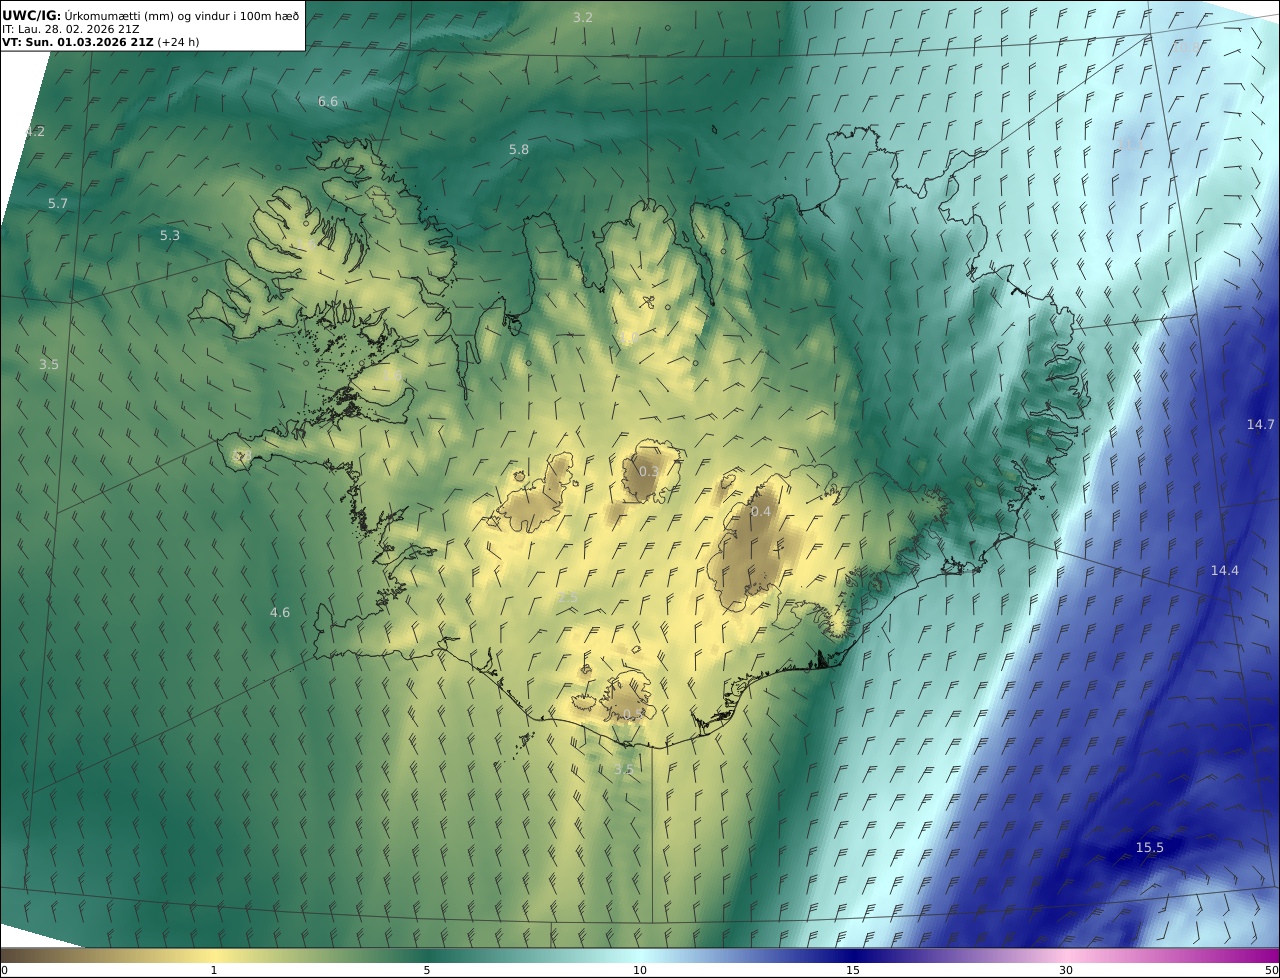Click the 2.5 value label inland

(568, 598)
